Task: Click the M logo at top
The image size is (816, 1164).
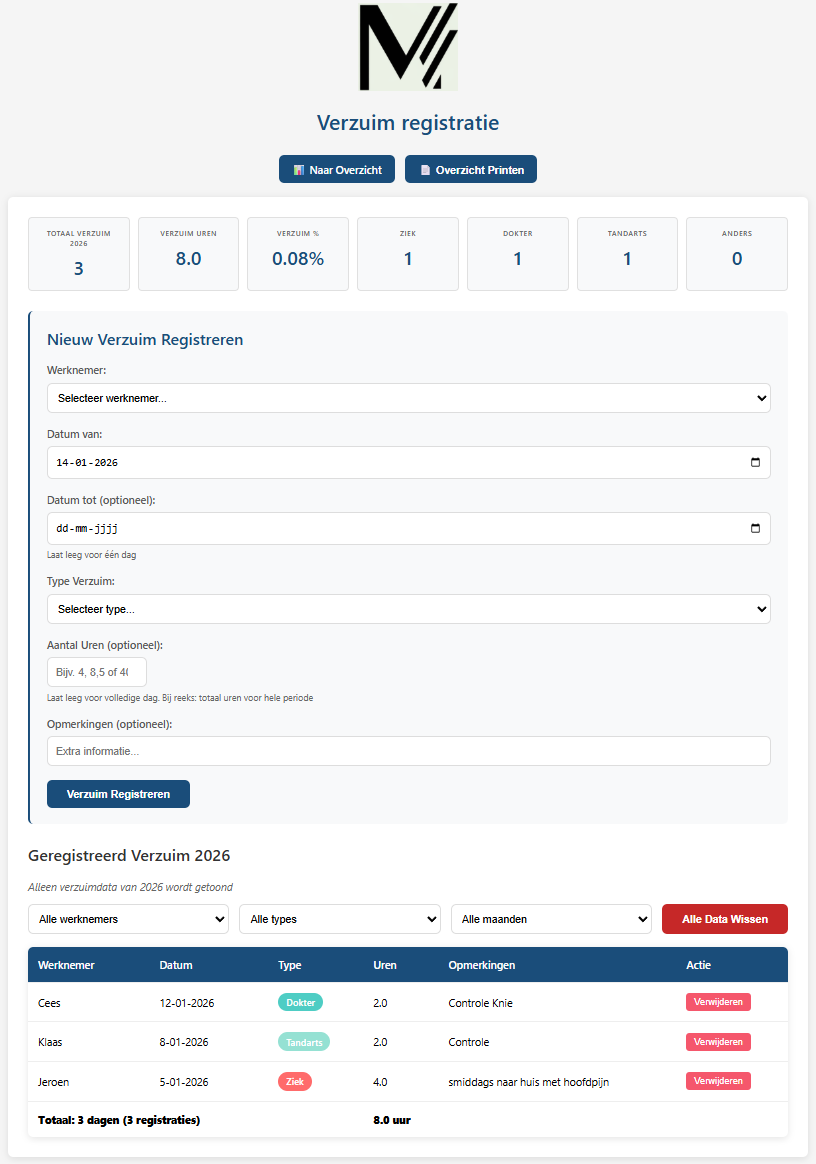Action: pyautogui.click(x=408, y=47)
